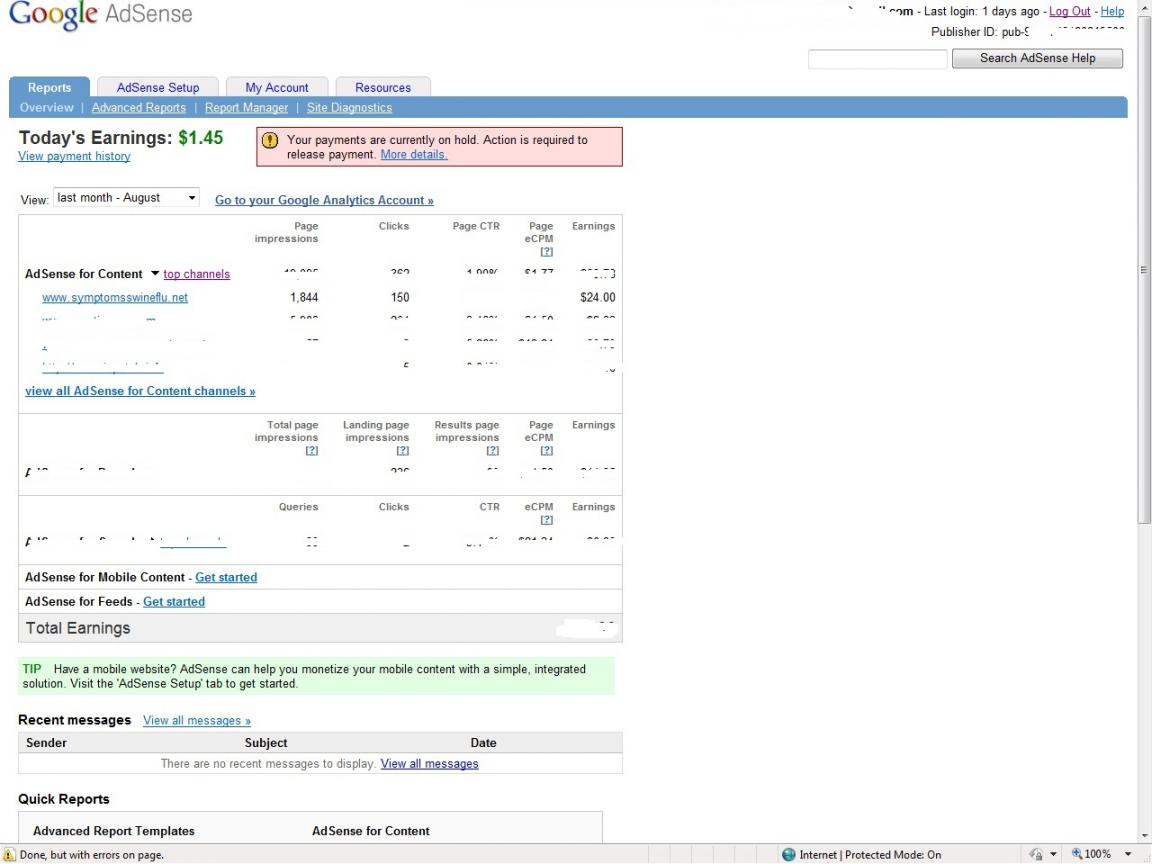Click More details link in payment hold notice
The height and width of the screenshot is (864, 1152).
(x=414, y=155)
